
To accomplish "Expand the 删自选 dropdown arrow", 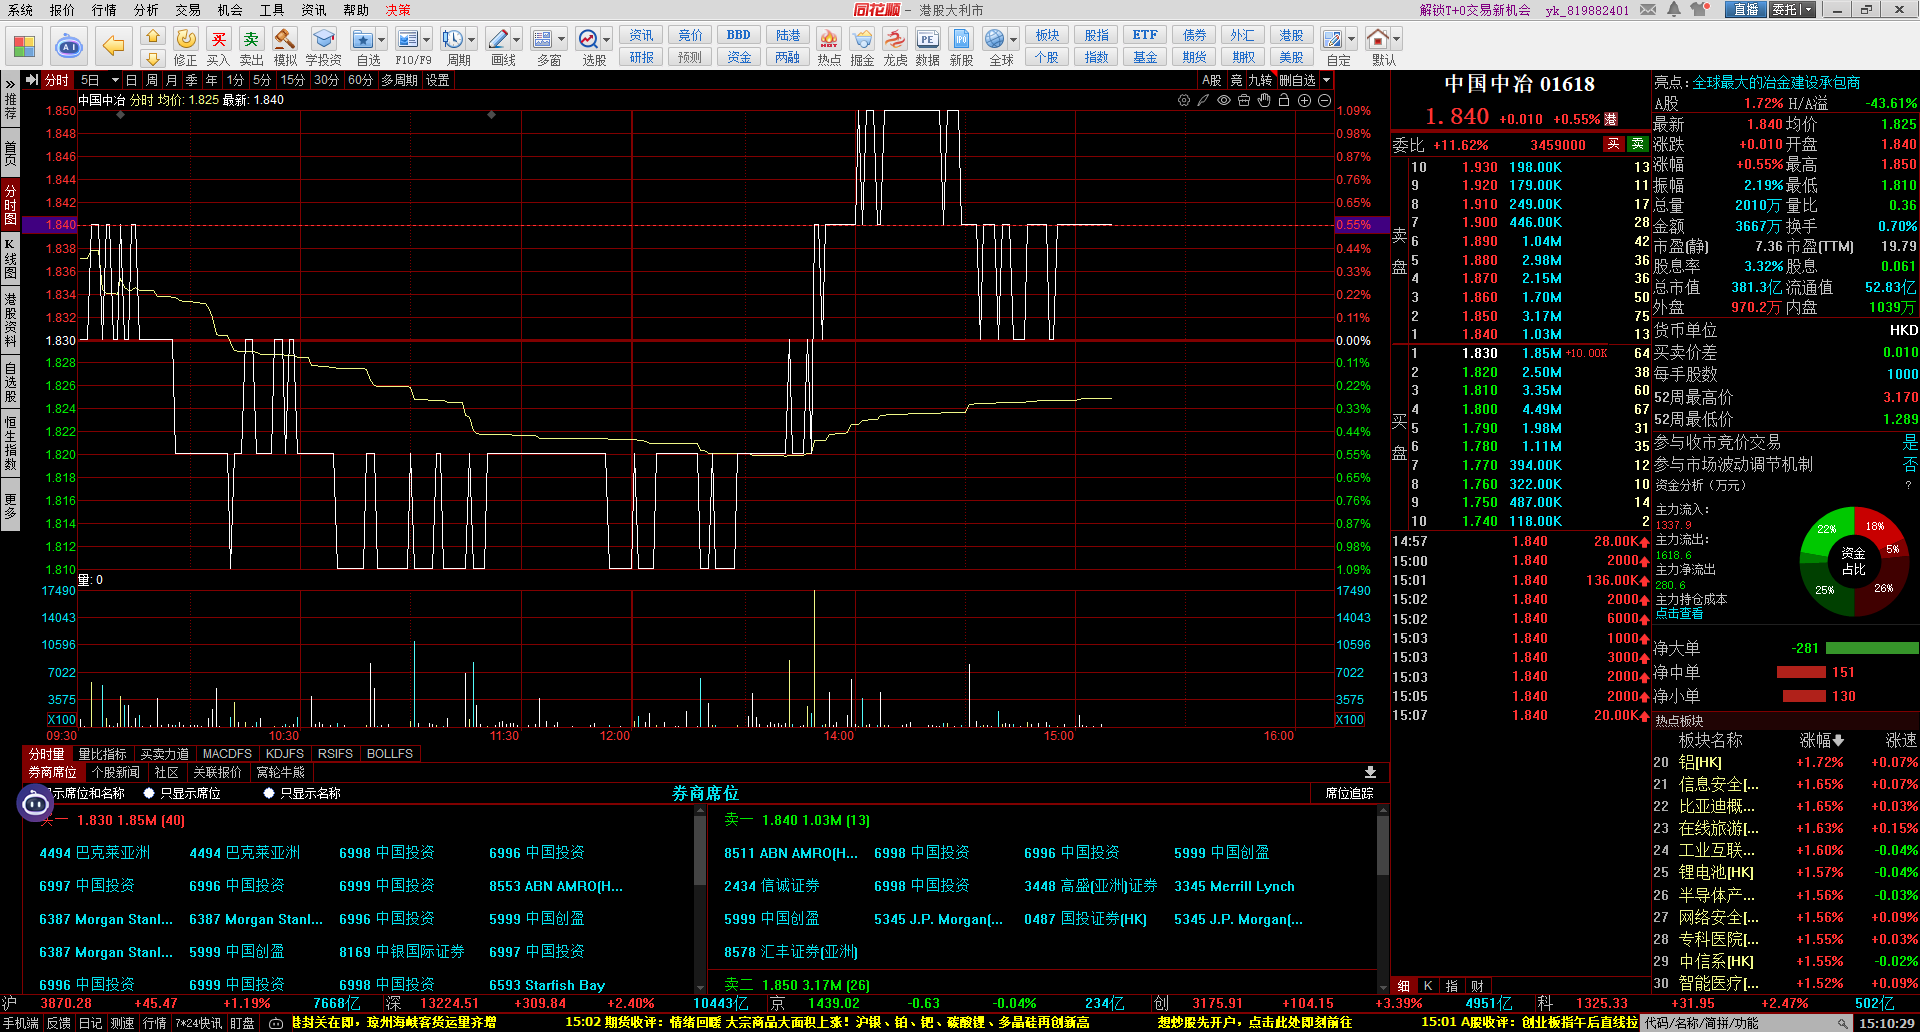I will pos(1327,80).
